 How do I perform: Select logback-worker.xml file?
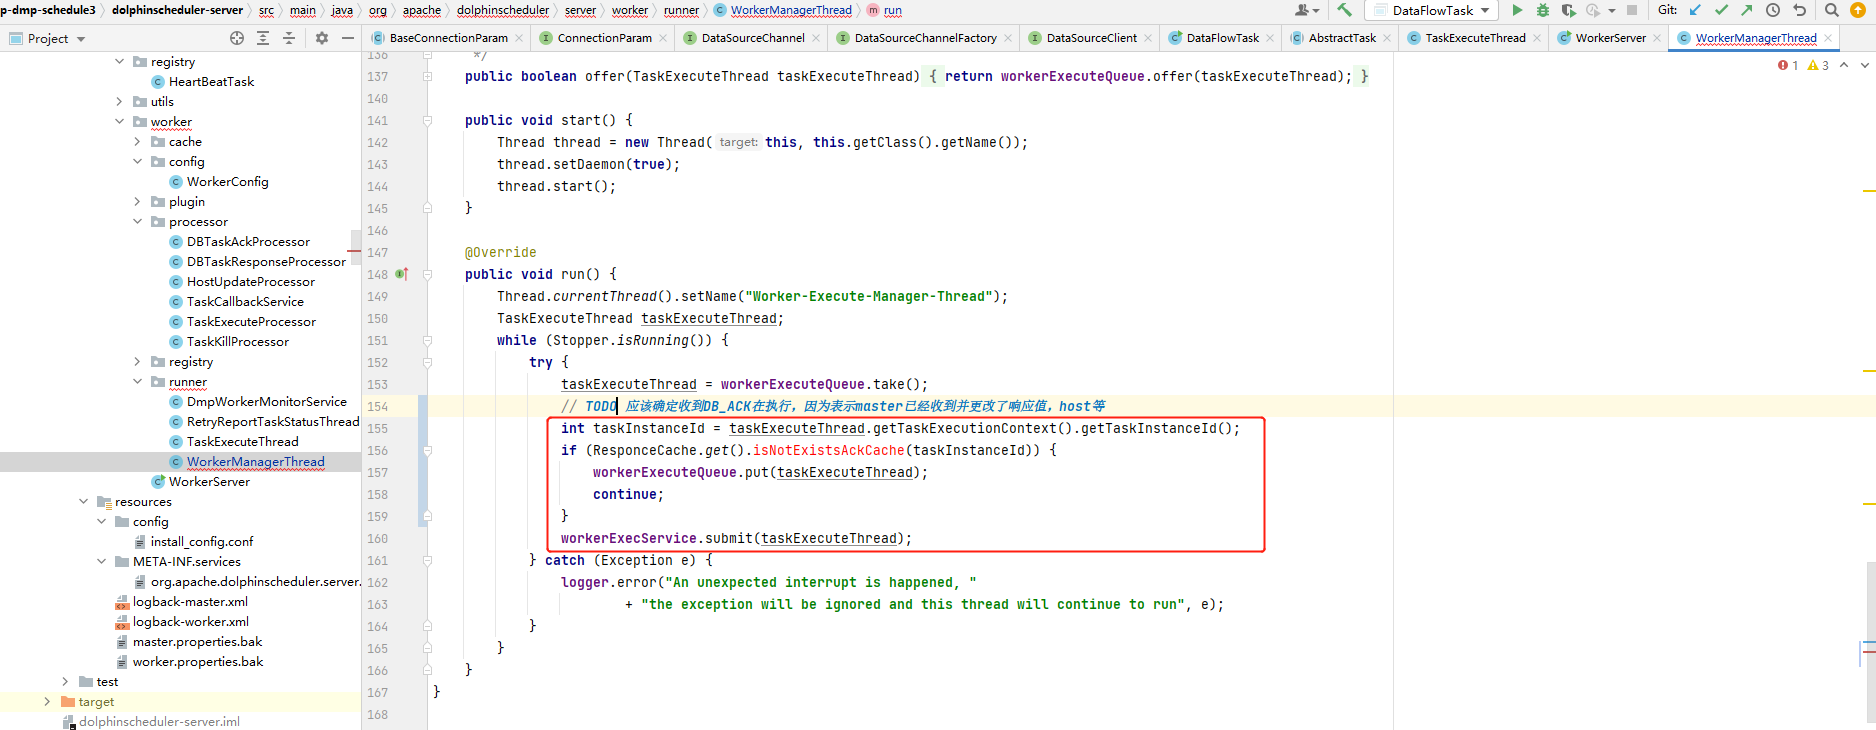pos(190,621)
